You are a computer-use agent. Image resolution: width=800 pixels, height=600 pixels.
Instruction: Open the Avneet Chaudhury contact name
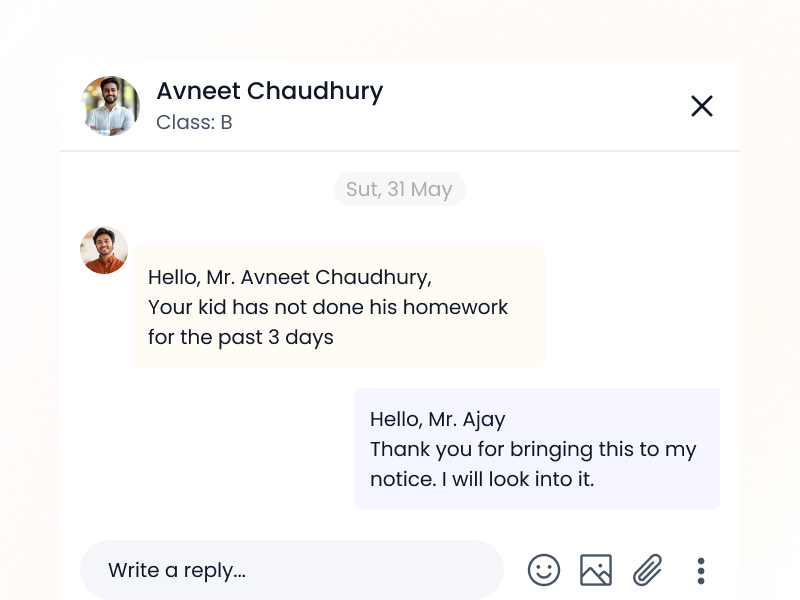269,91
